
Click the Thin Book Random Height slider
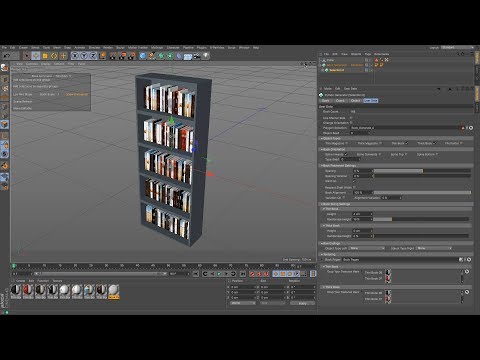click(x=421, y=219)
